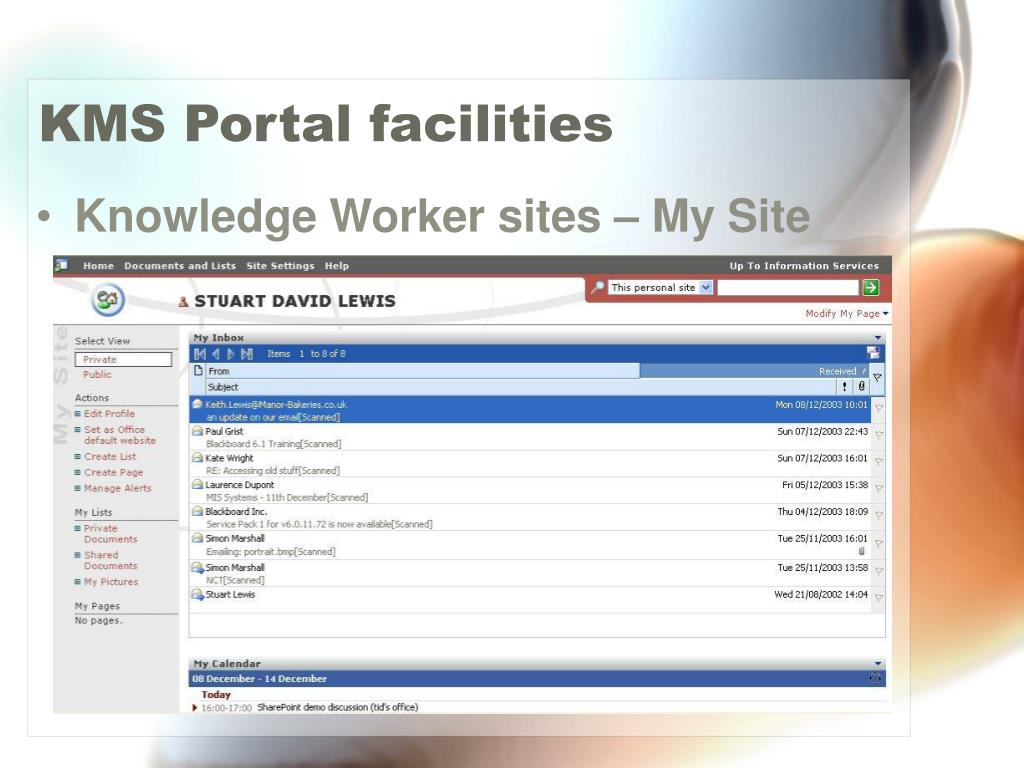Click the attachment icon on the portrait.bmp message
Screen dimensions: 1024x768
click(x=861, y=551)
